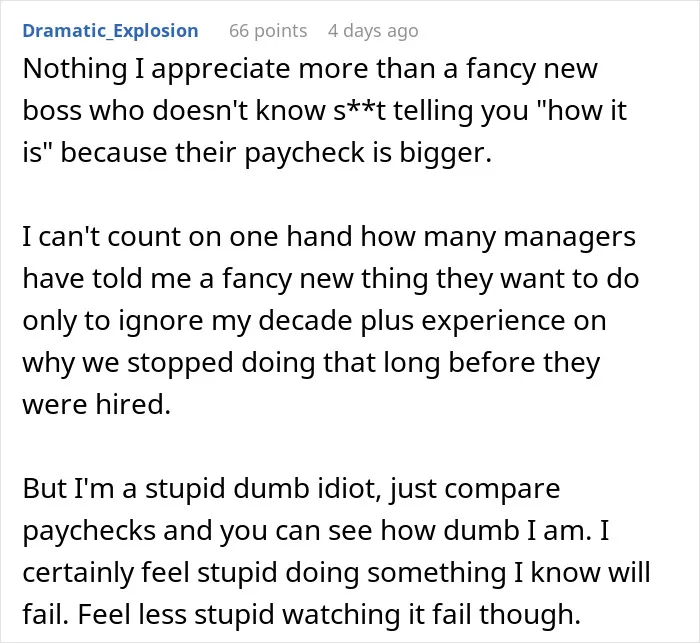Click the 66 points score
Viewport: 700px width, 643px height.
(268, 31)
